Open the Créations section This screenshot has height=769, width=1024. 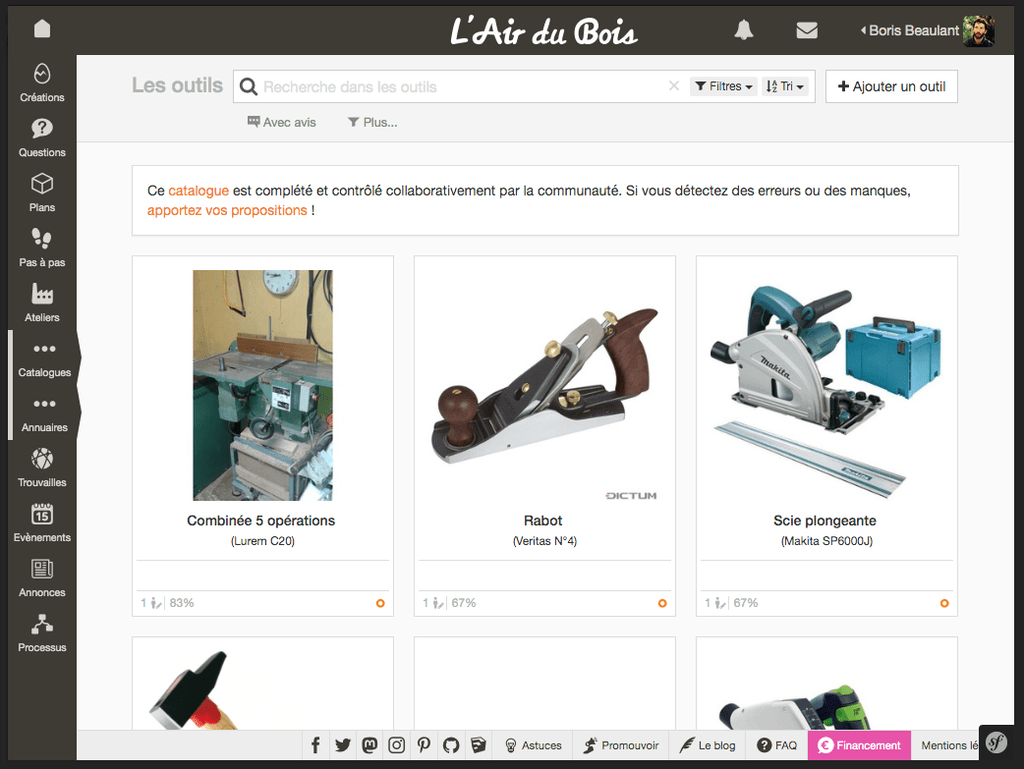[x=42, y=83]
